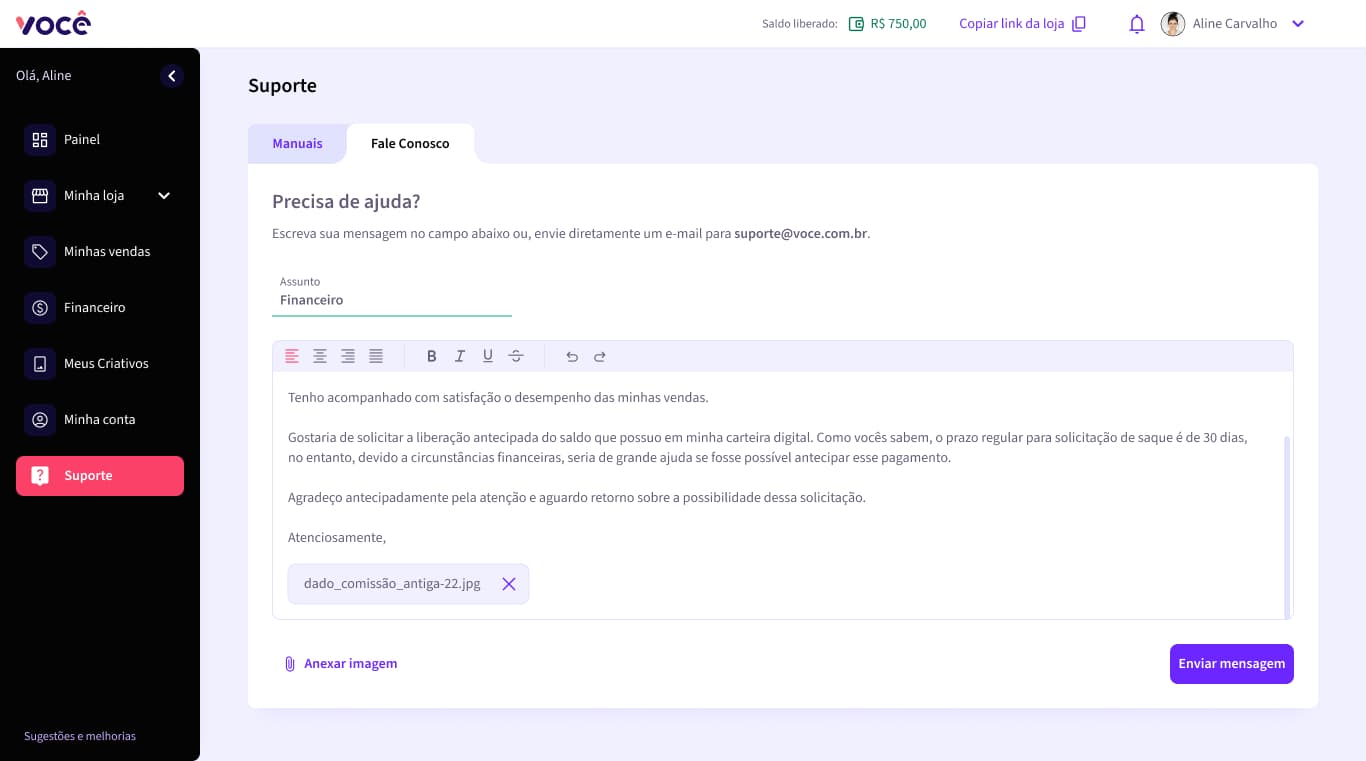Toggle italic text formatting
Screen dimensions: 1366x761
[460, 356]
